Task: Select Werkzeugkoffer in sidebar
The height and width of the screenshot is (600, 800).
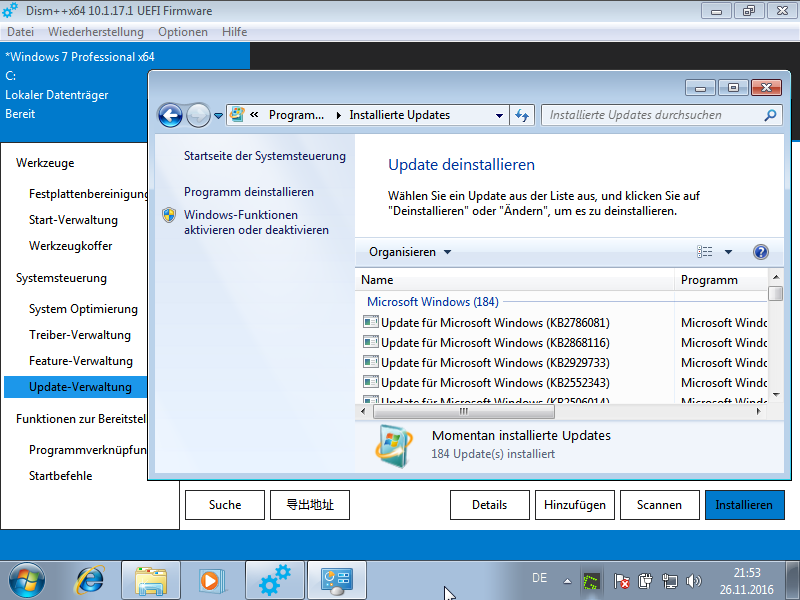Action: click(x=70, y=246)
